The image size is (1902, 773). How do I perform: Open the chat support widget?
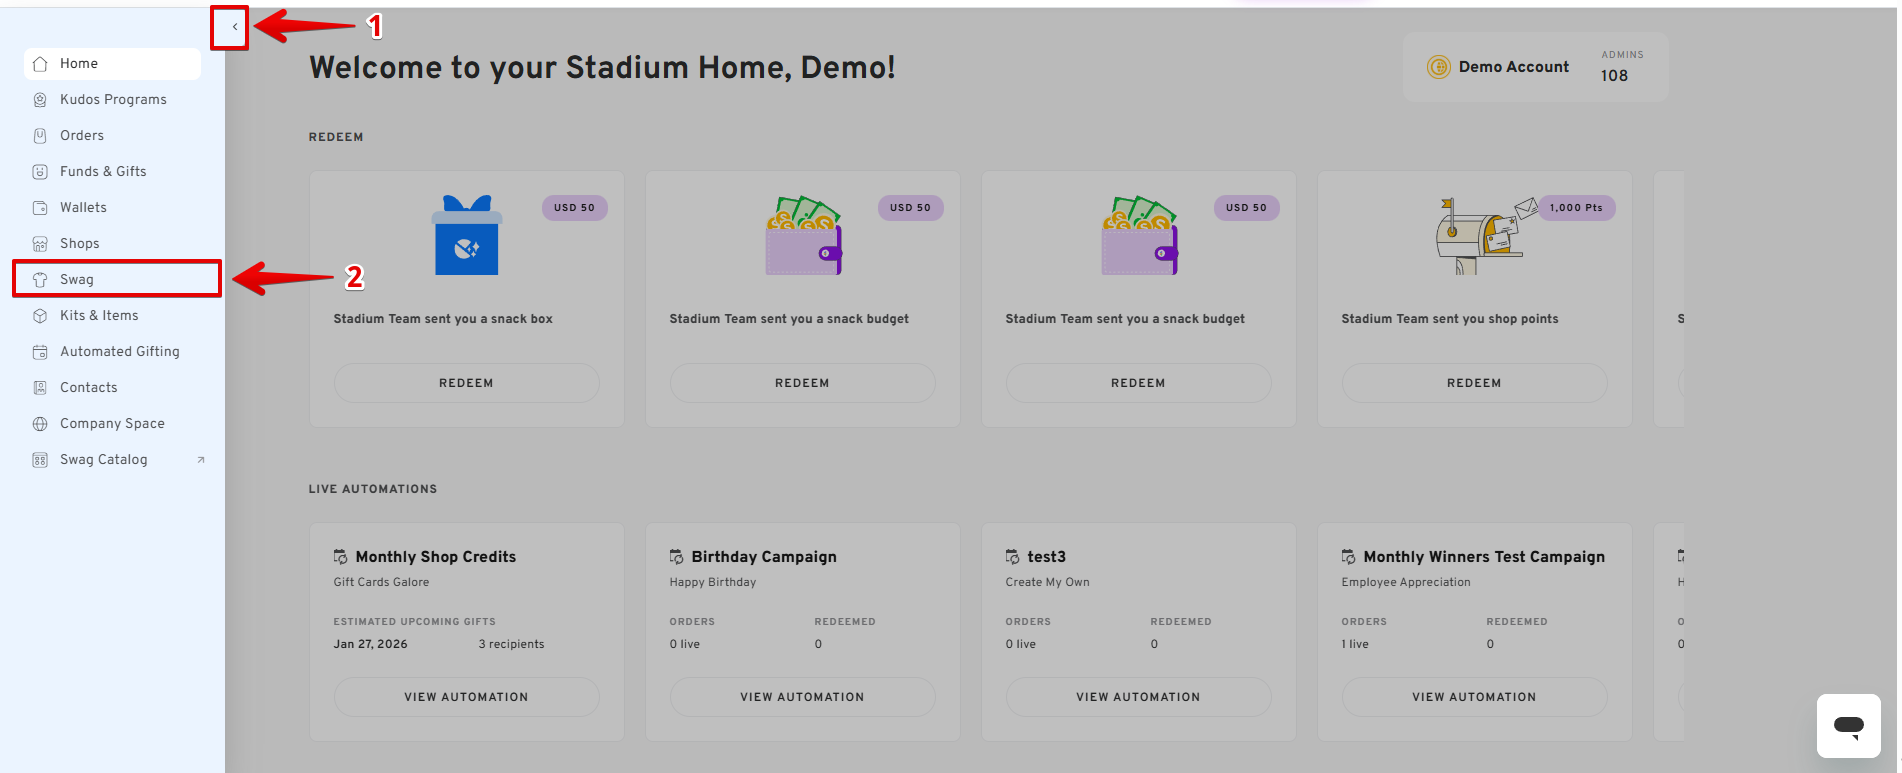1848,725
